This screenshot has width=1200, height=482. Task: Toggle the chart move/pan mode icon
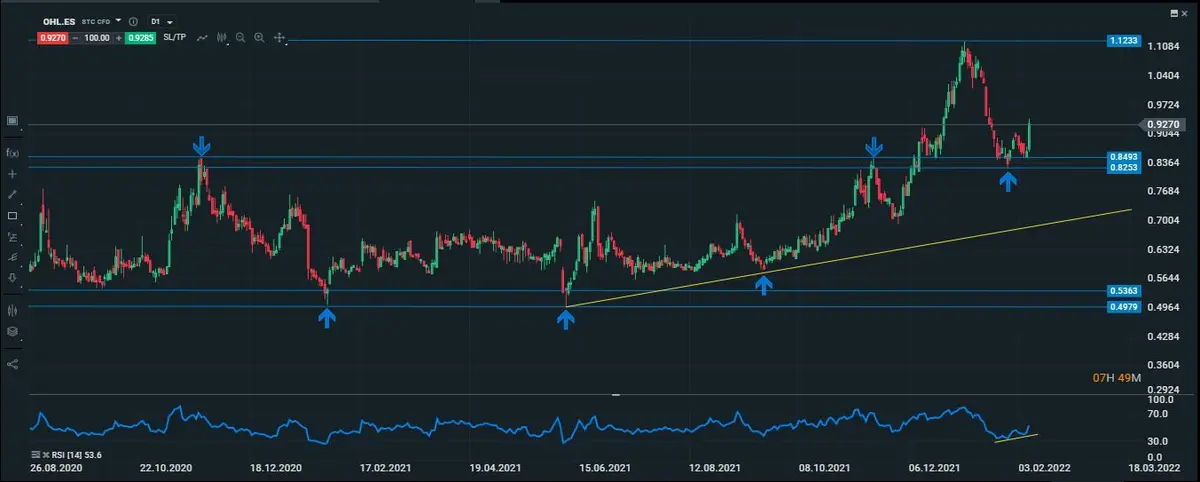pos(279,38)
